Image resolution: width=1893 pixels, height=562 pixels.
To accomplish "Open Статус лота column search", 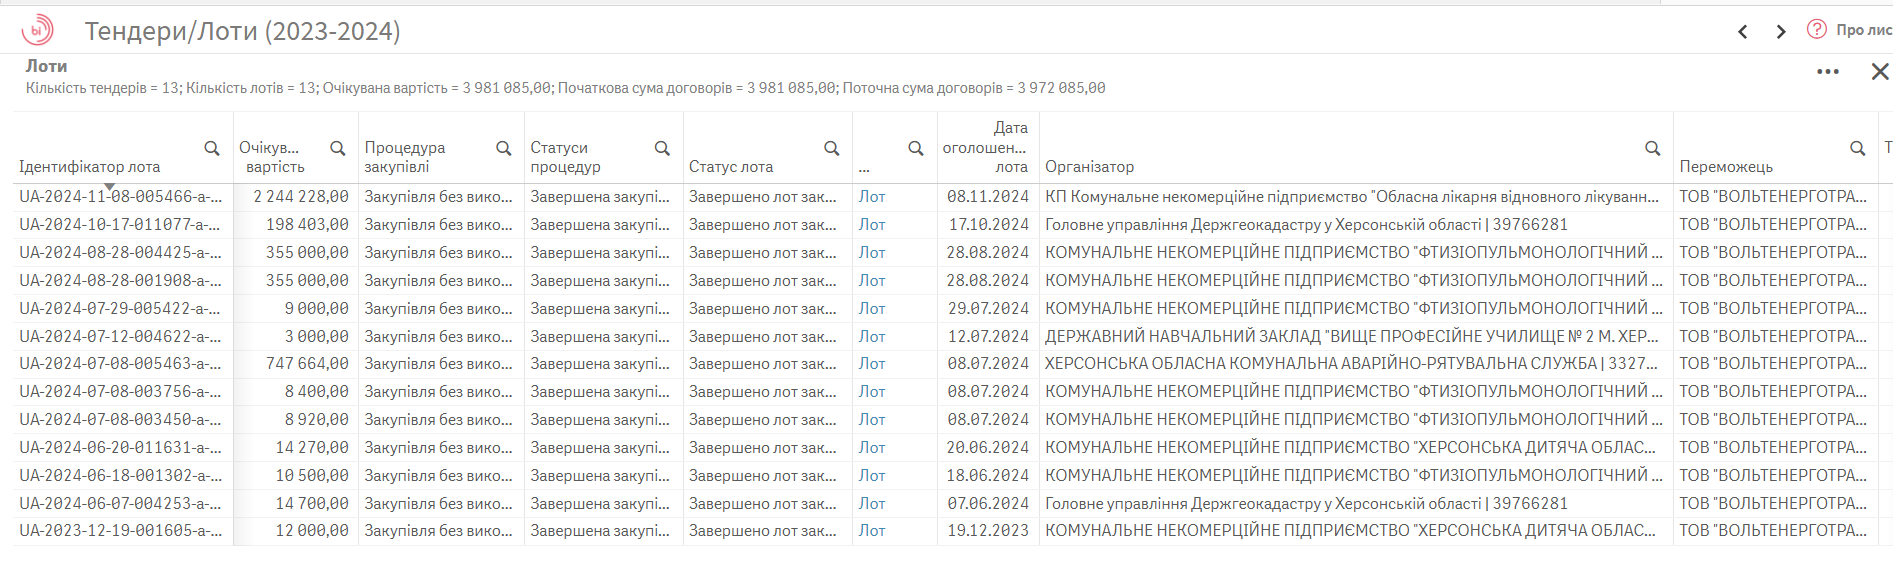I will pos(831,148).
